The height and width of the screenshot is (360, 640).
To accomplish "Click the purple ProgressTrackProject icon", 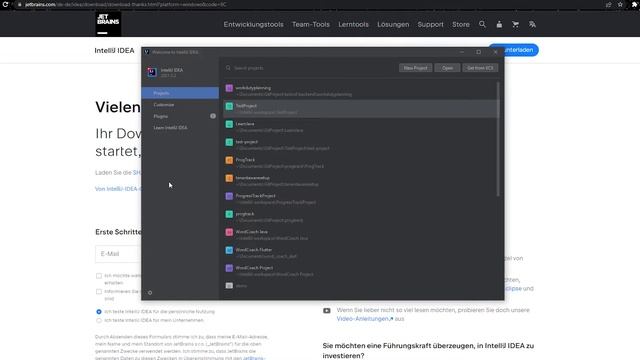I will click(x=229, y=196).
